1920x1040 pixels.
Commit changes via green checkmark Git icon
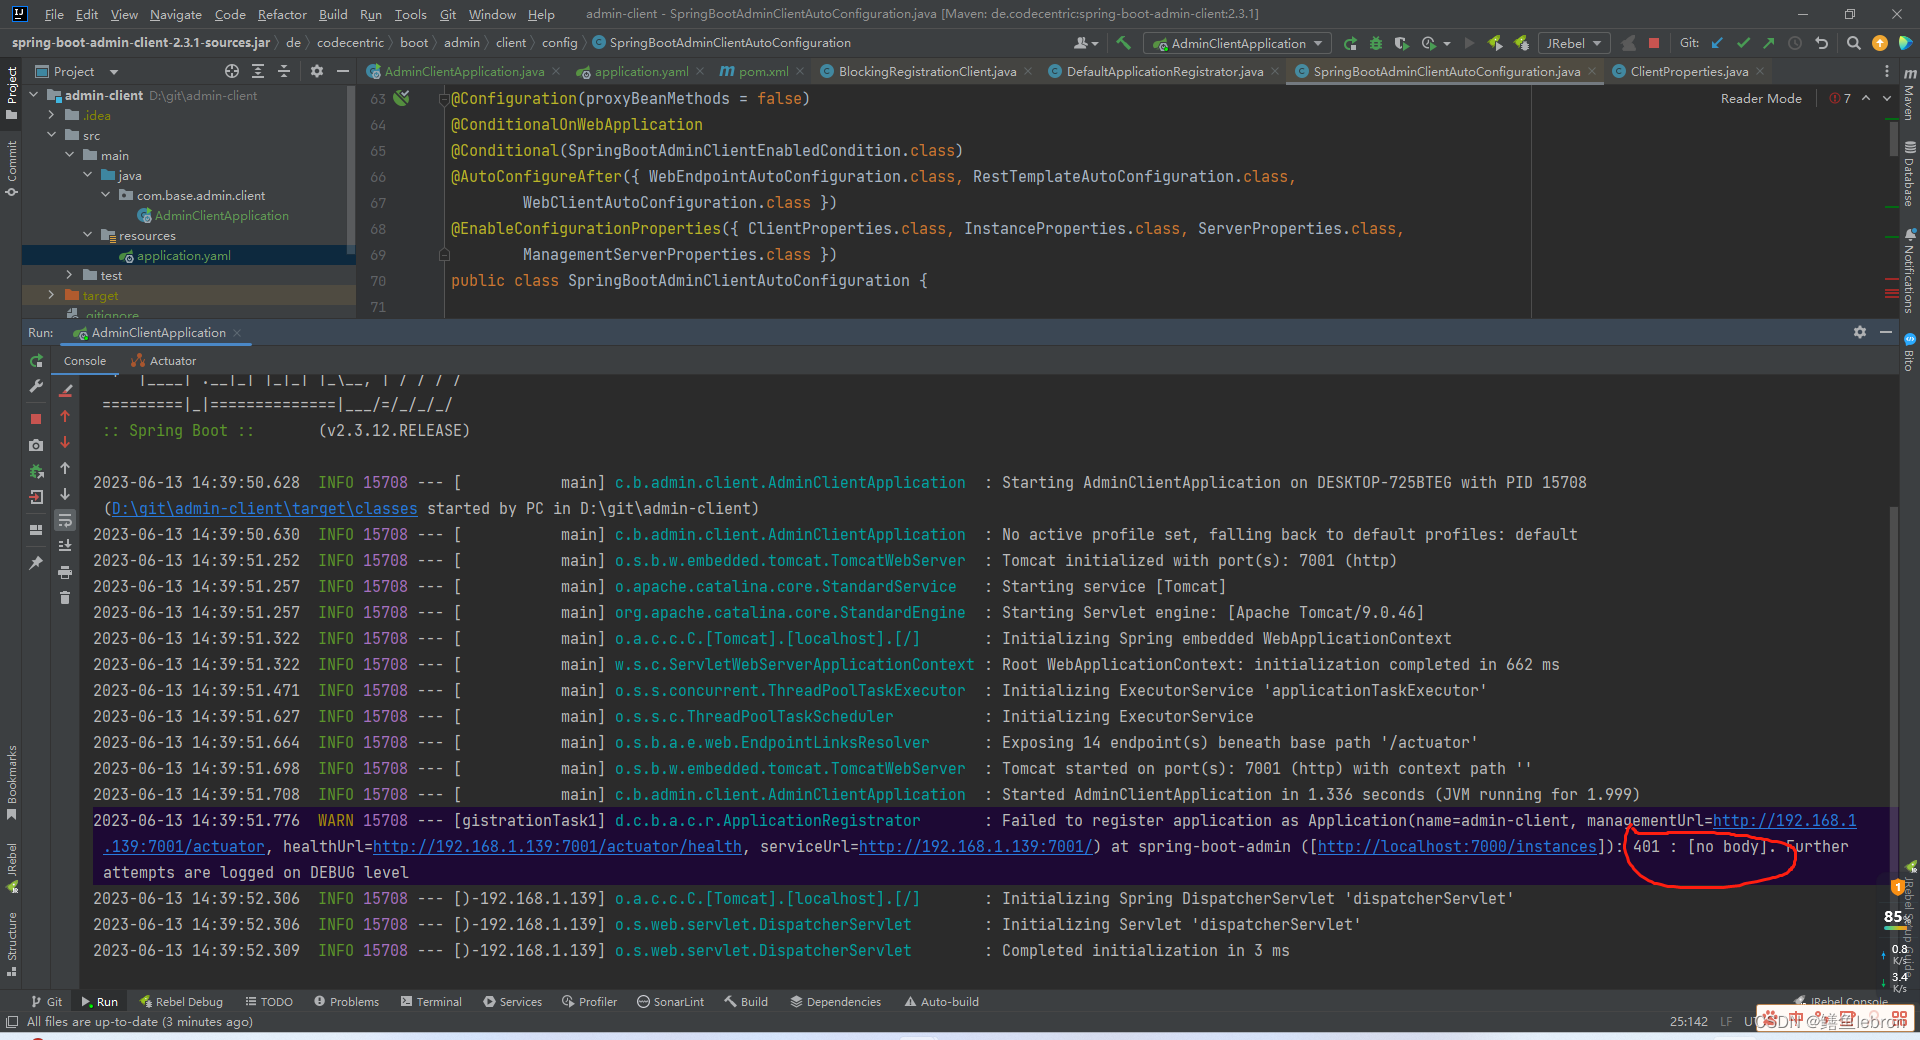tap(1742, 43)
